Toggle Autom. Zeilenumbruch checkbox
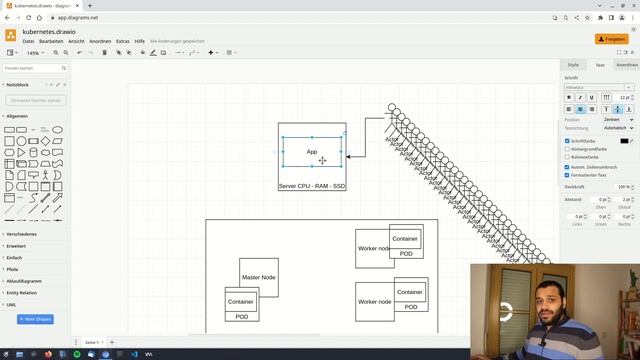Screen dimensions: 640x360 pos(567,167)
